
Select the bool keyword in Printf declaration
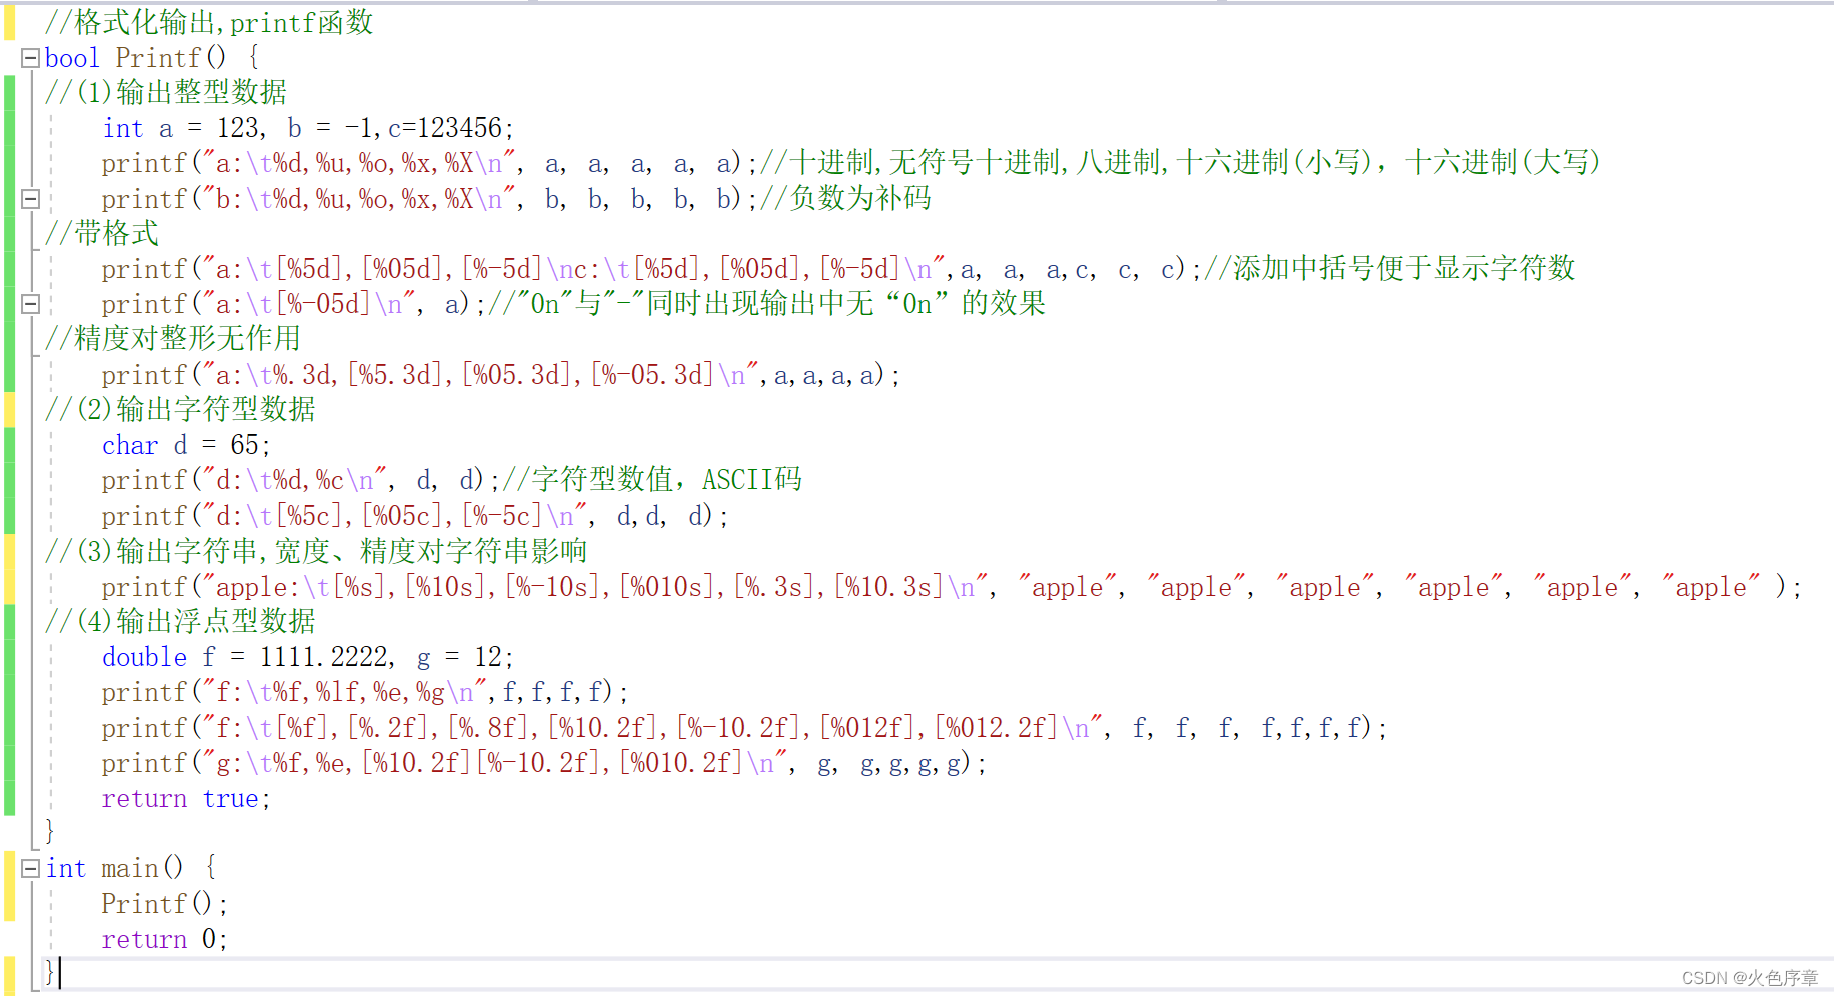[70, 57]
